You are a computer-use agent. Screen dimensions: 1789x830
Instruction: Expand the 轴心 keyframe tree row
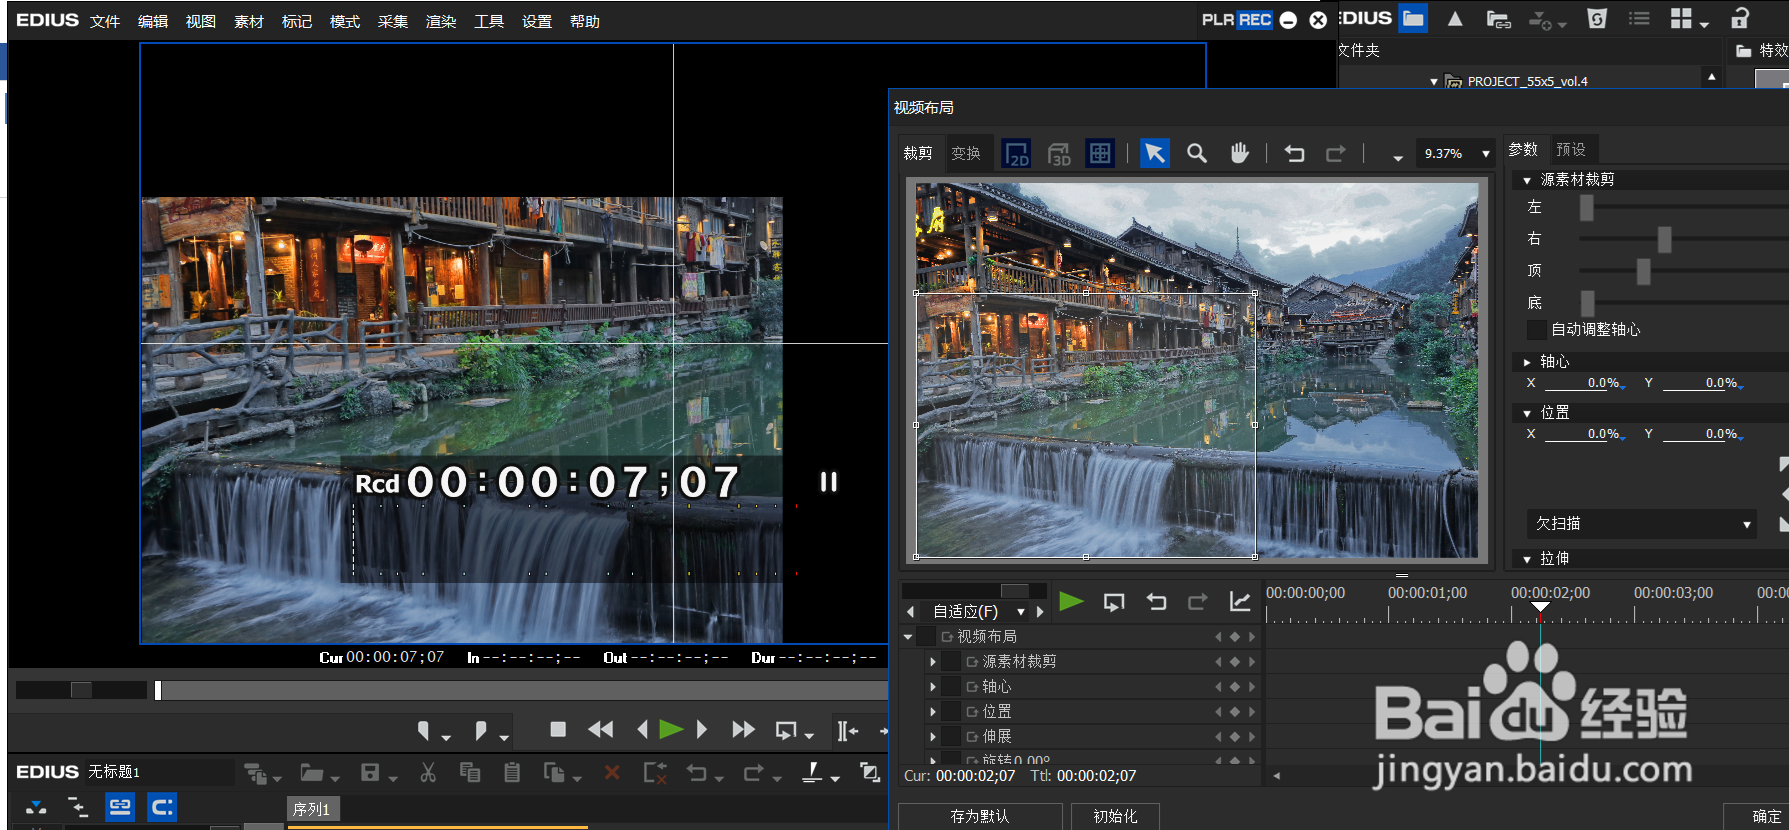[x=933, y=687]
